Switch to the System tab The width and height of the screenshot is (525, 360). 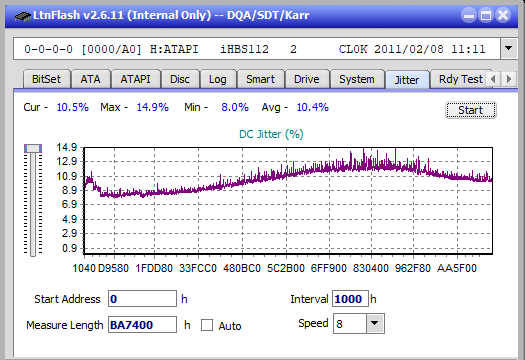pyautogui.click(x=357, y=79)
